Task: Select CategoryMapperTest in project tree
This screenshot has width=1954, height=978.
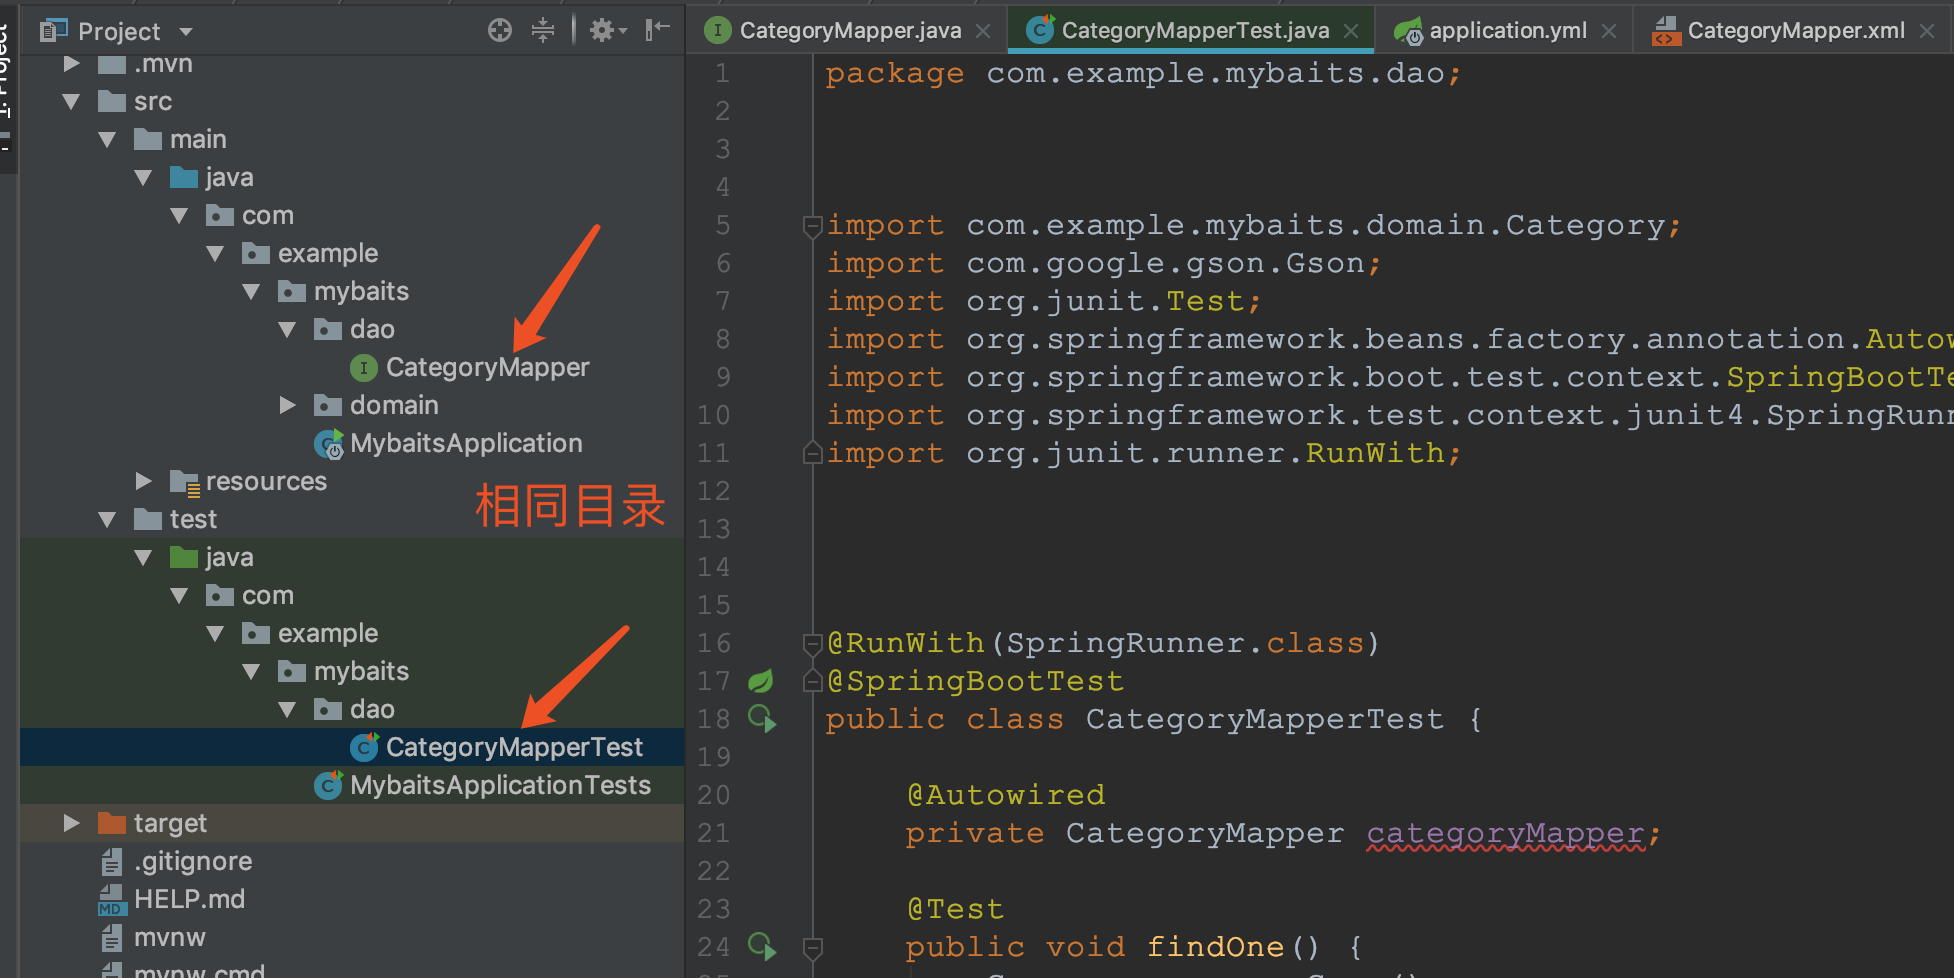Action: (514, 747)
